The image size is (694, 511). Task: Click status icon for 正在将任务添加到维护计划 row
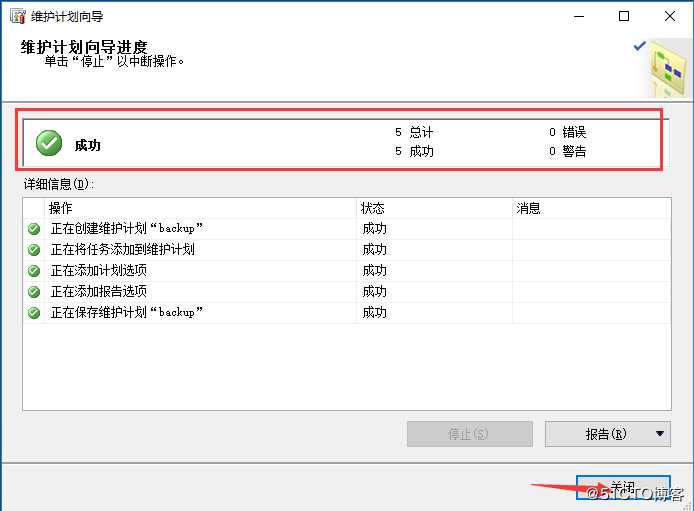point(34,250)
